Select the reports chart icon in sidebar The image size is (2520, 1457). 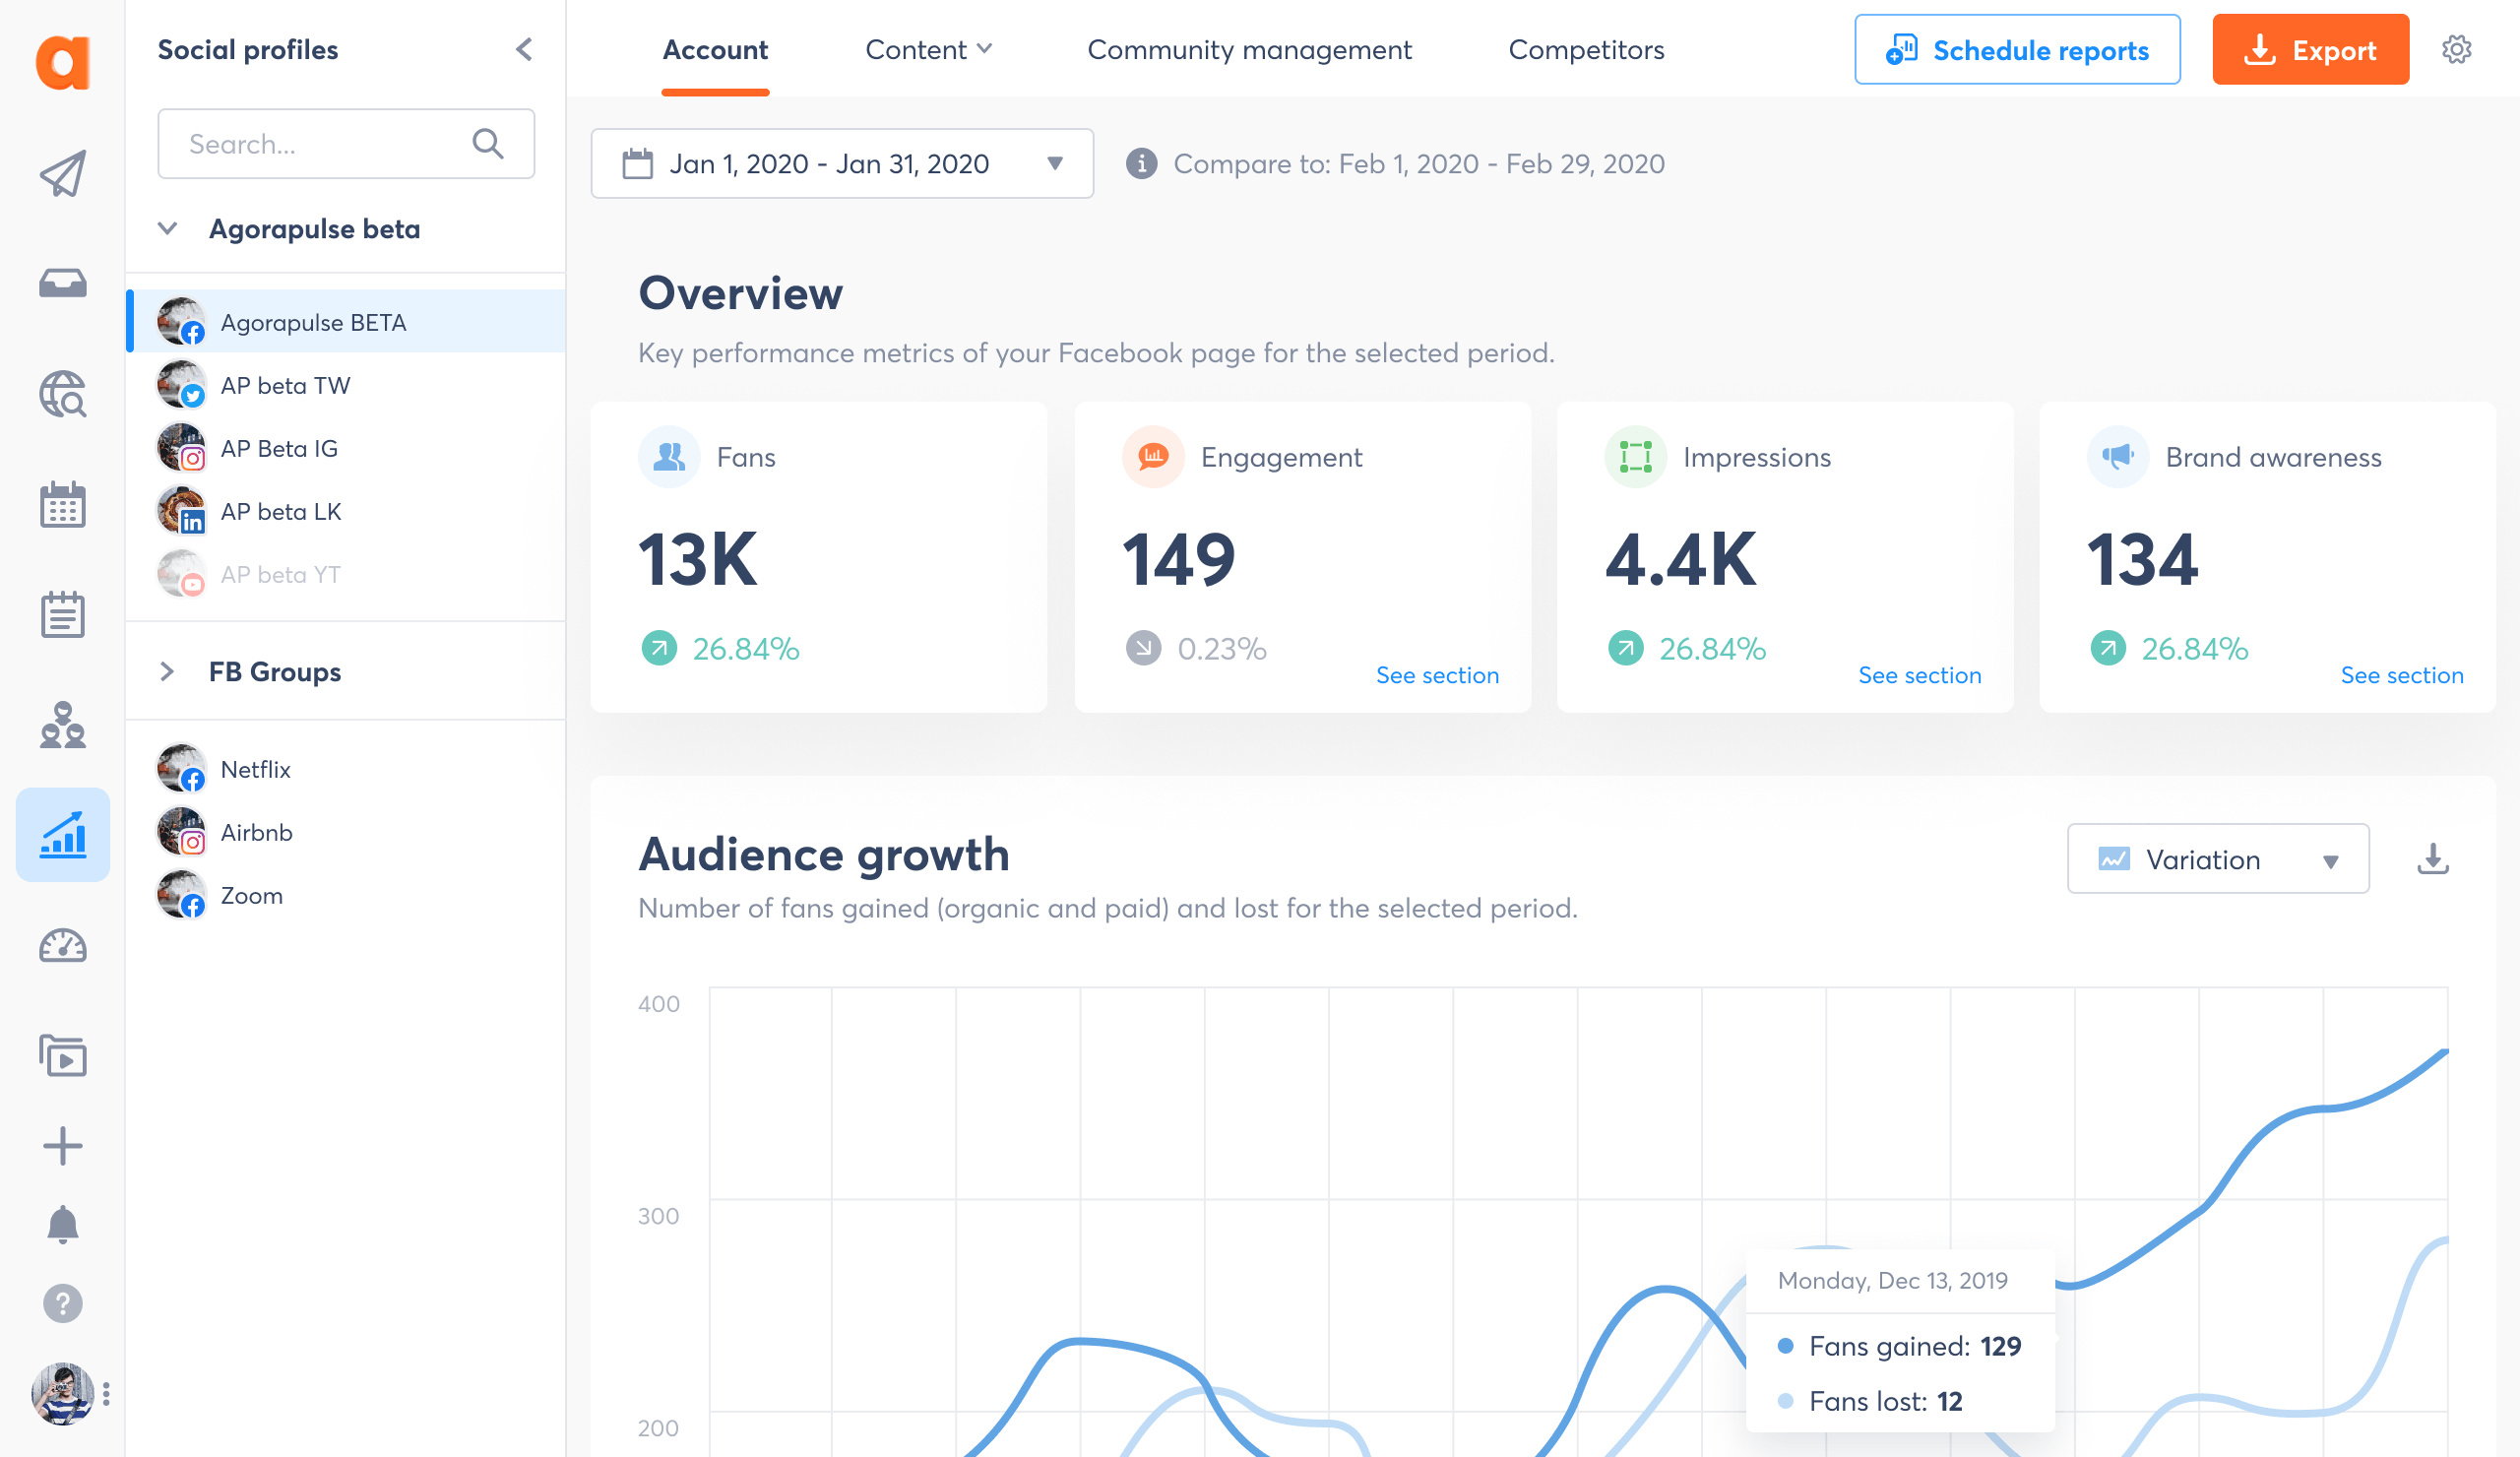pyautogui.click(x=62, y=834)
